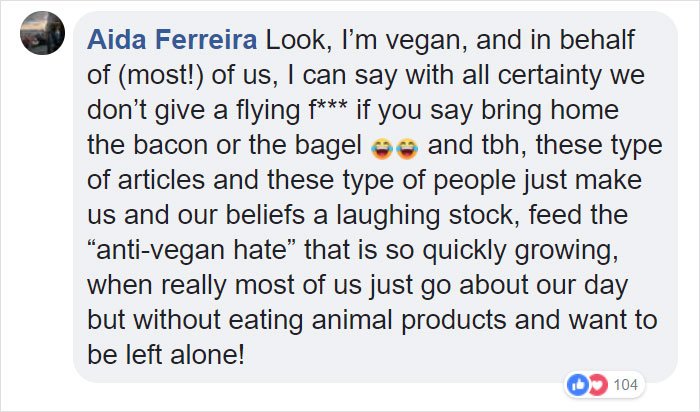
Task: Click the Aida Ferreira name link
Action: [x=172, y=40]
